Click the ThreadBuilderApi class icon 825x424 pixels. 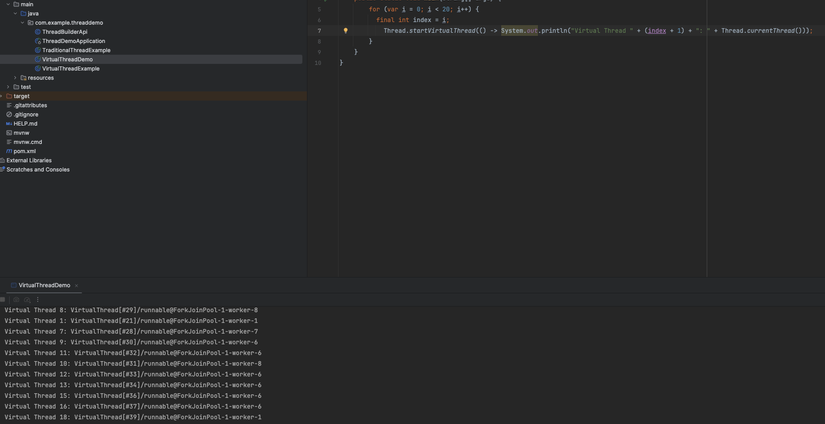(x=37, y=32)
